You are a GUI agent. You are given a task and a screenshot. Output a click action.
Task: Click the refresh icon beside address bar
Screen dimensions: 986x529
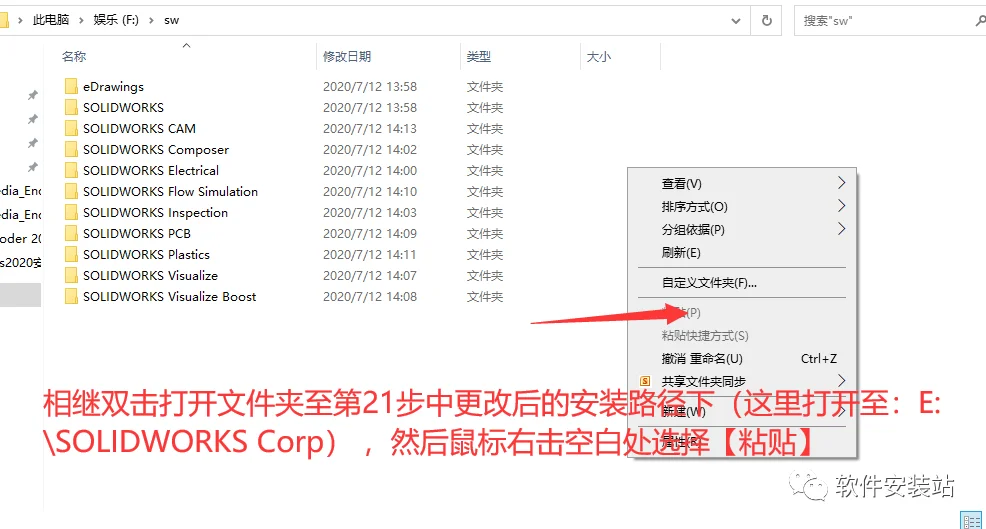(767, 21)
